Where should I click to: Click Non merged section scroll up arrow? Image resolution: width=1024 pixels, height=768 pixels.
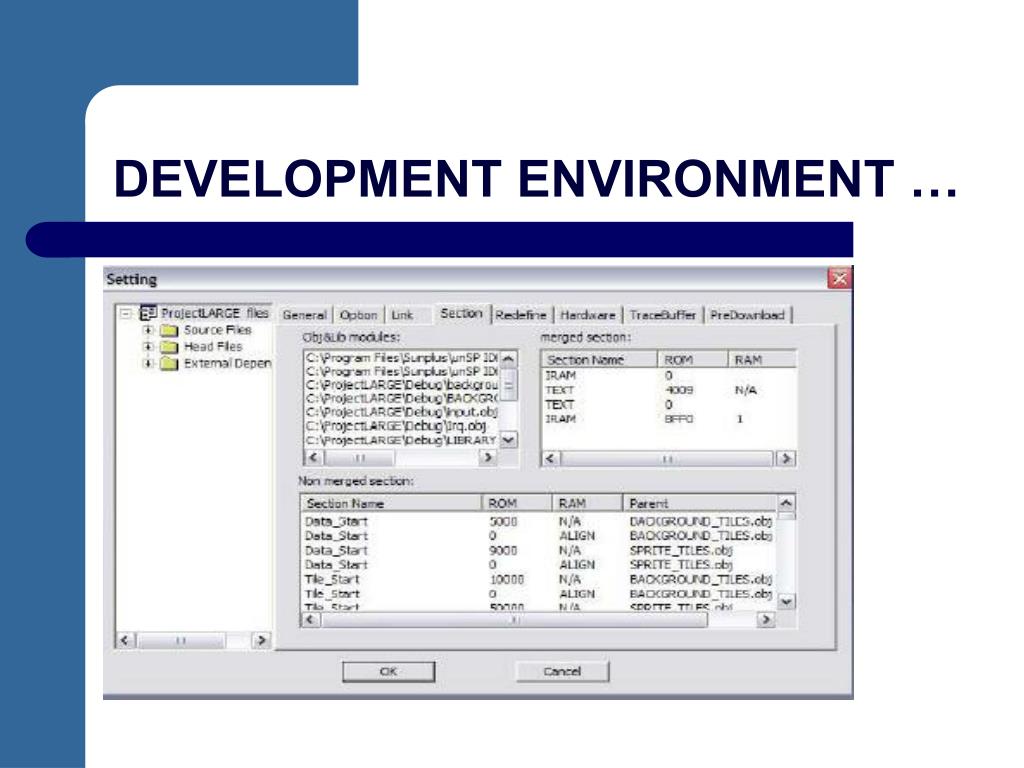click(x=786, y=503)
